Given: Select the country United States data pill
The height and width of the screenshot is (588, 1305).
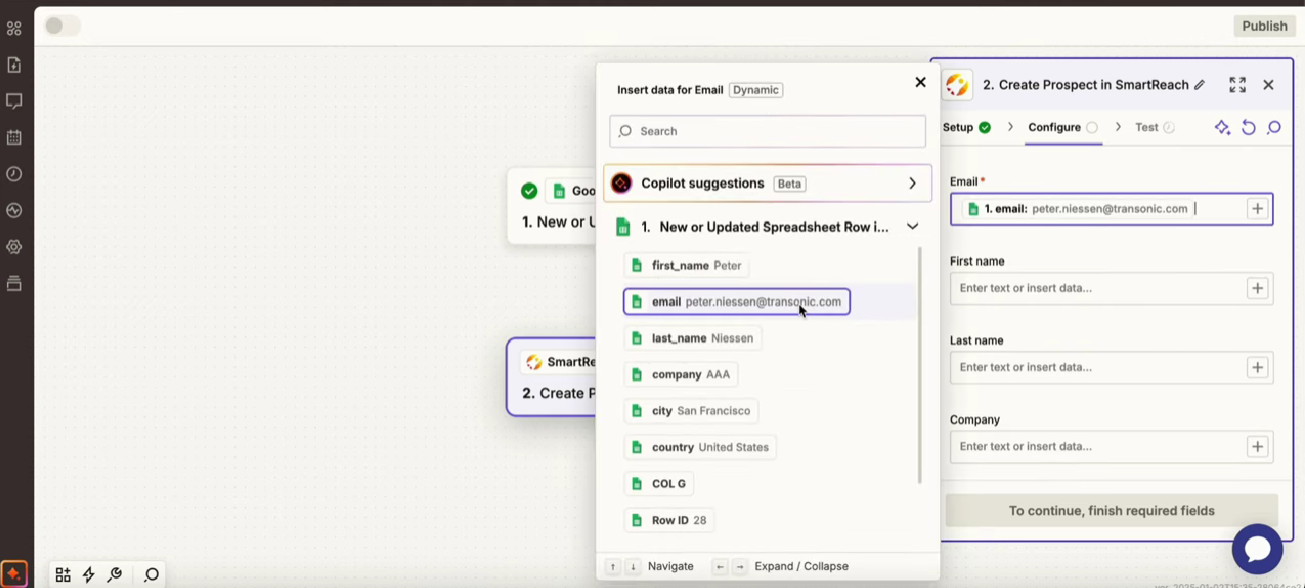Looking at the screenshot, I should (700, 447).
